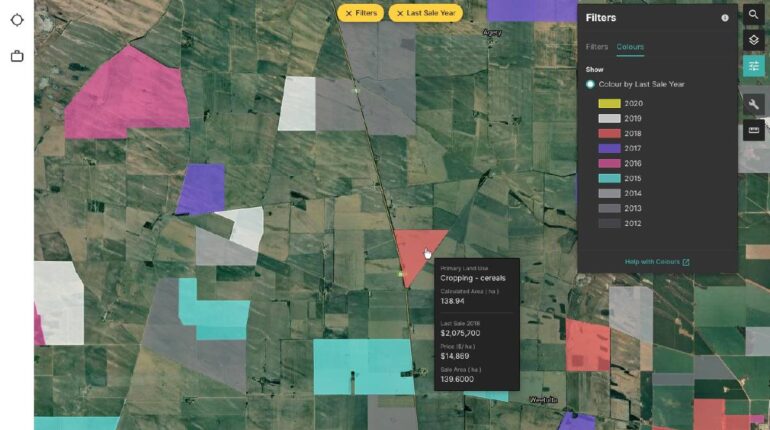Open the briefcase portfolio icon
The image size is (770, 430).
coord(17,56)
